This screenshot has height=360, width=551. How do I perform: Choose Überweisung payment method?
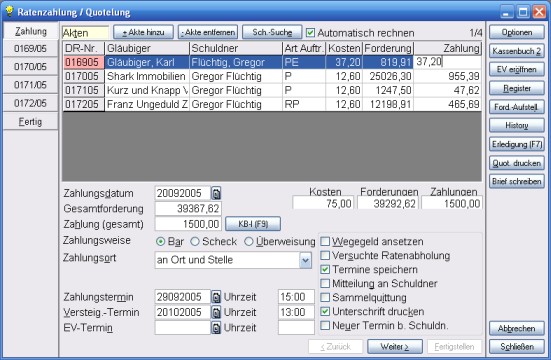tap(248, 242)
